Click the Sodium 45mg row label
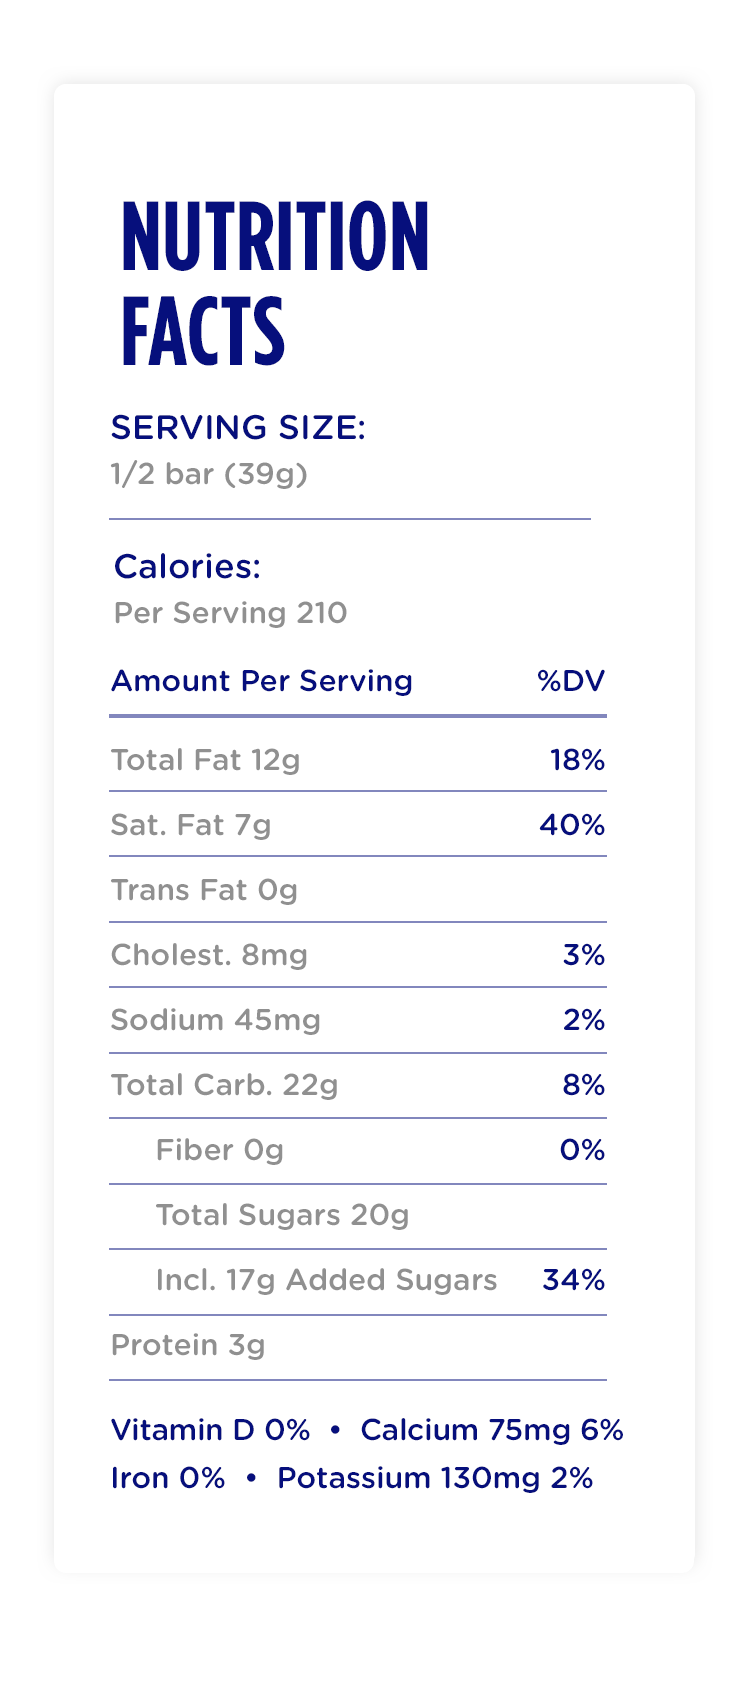 (x=215, y=1020)
